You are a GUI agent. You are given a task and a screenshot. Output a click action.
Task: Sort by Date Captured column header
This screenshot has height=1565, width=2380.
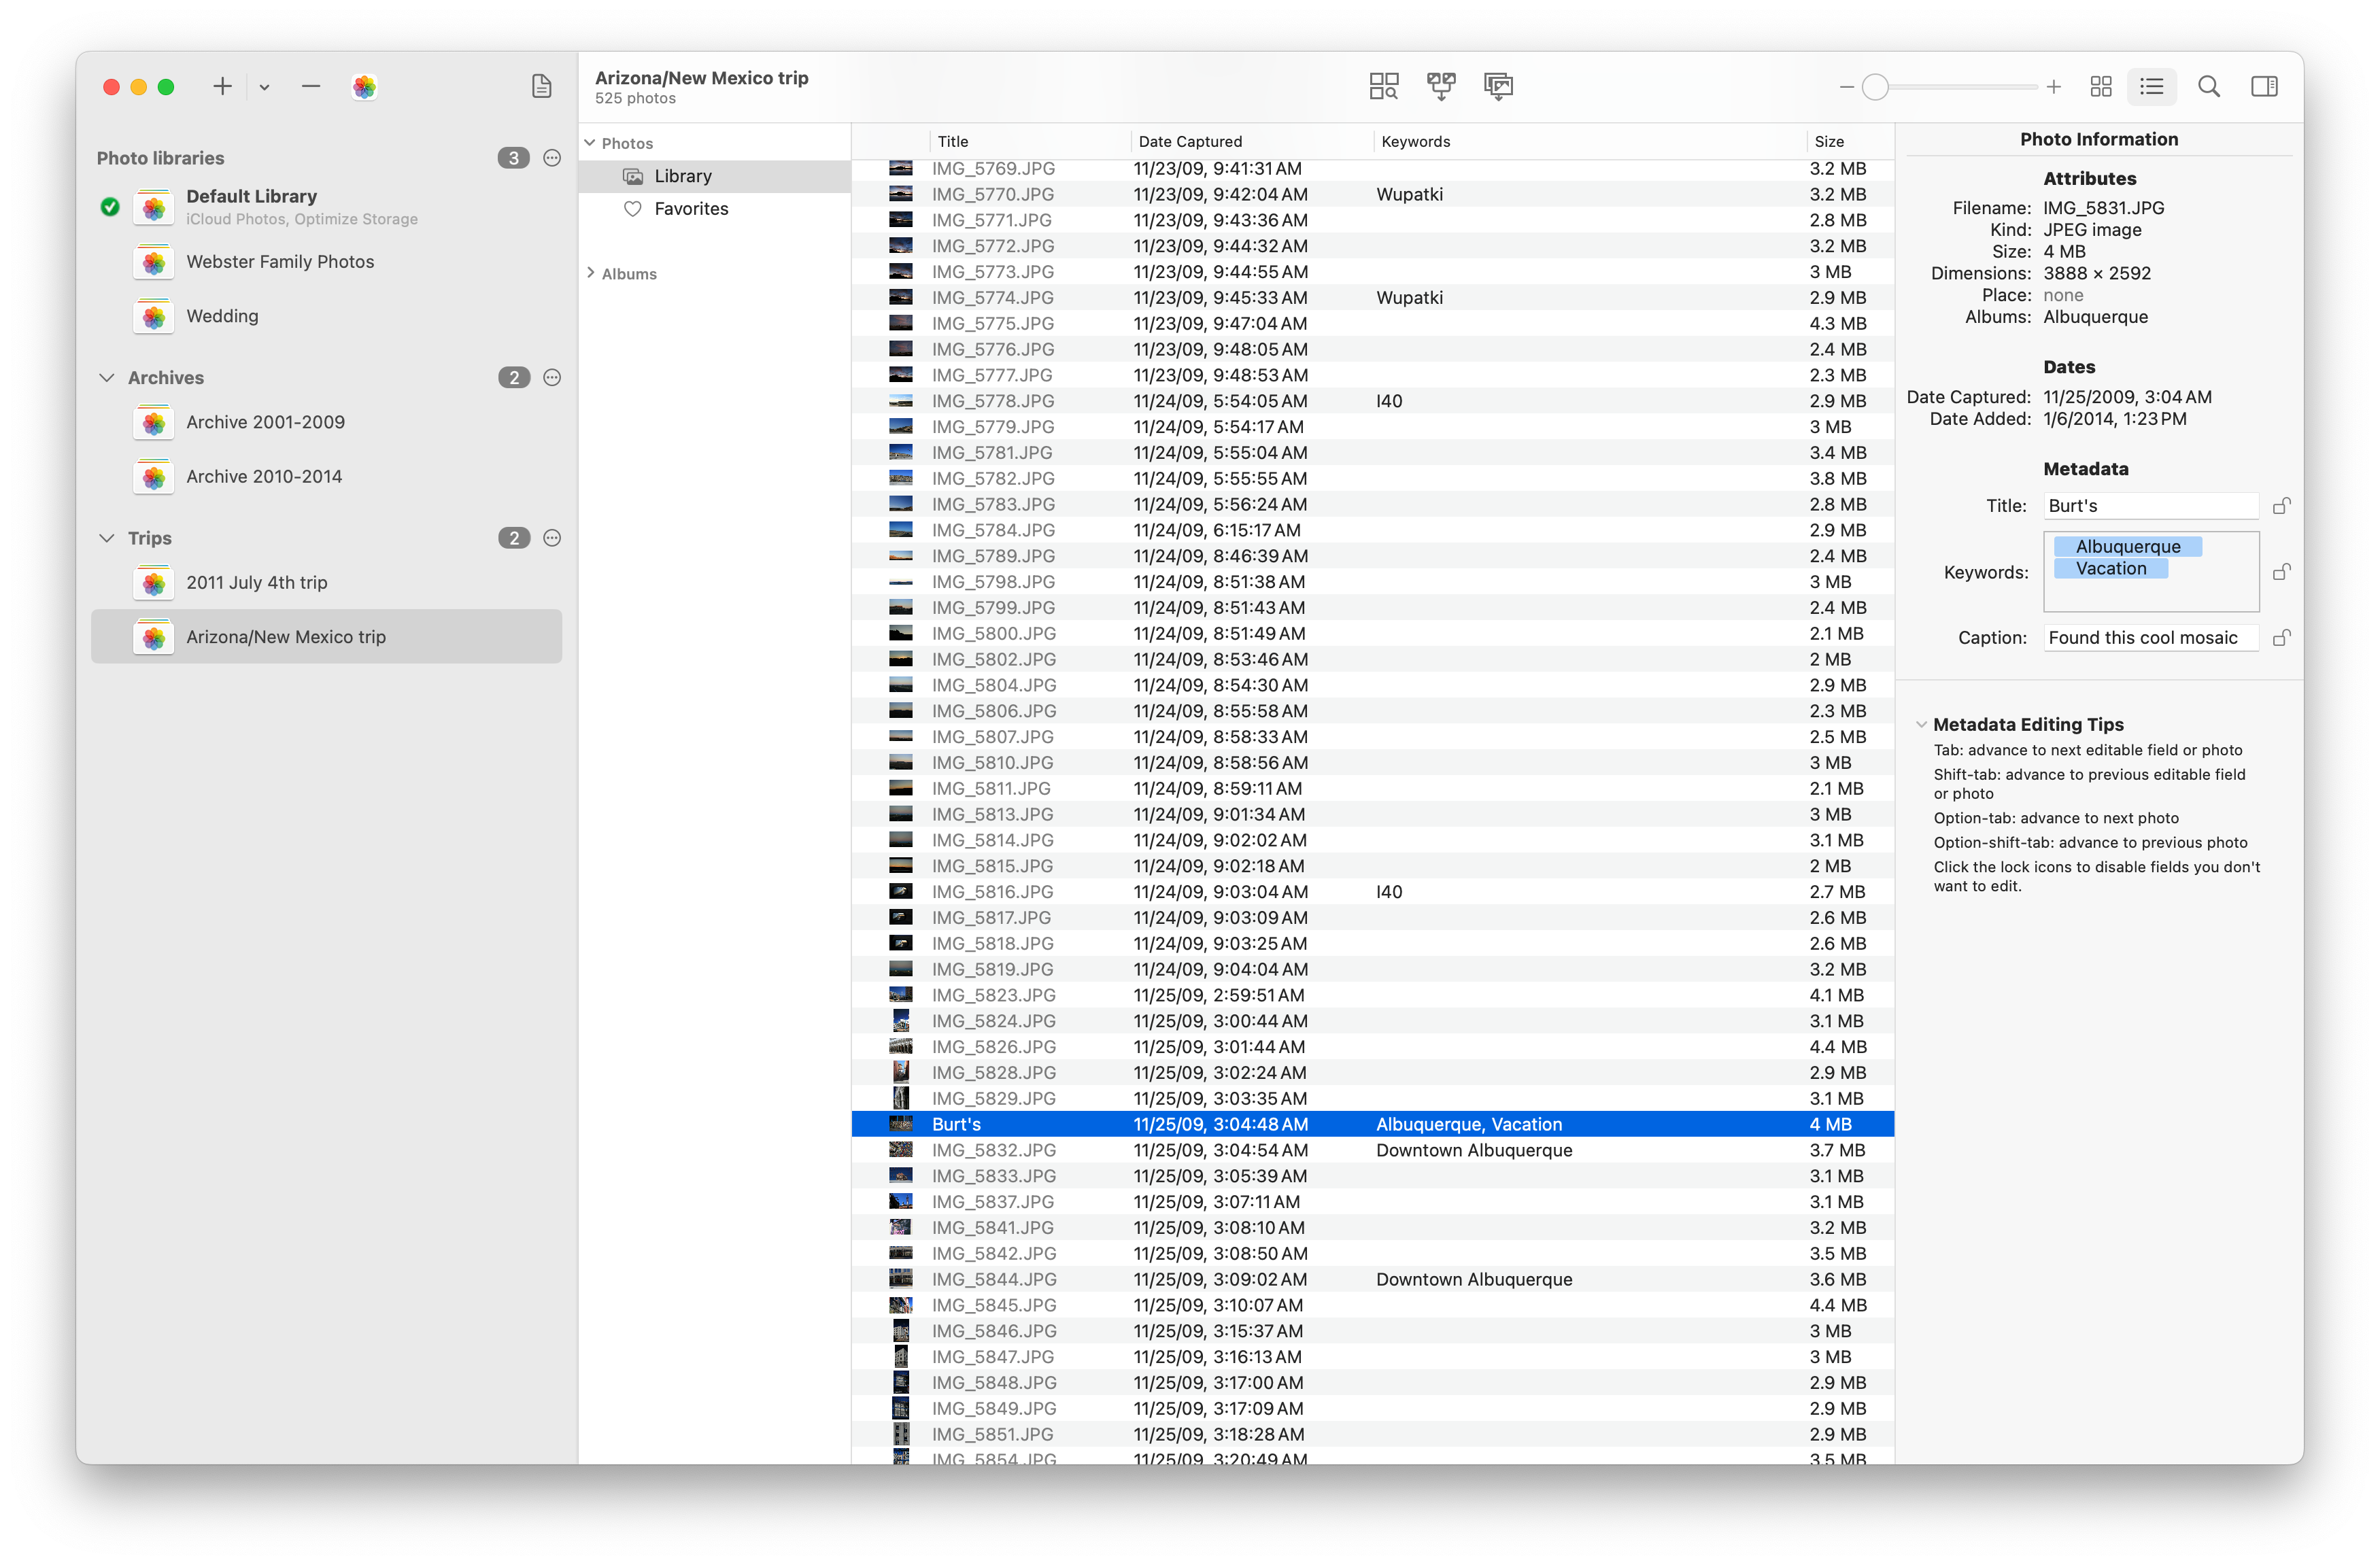pyautogui.click(x=1190, y=142)
